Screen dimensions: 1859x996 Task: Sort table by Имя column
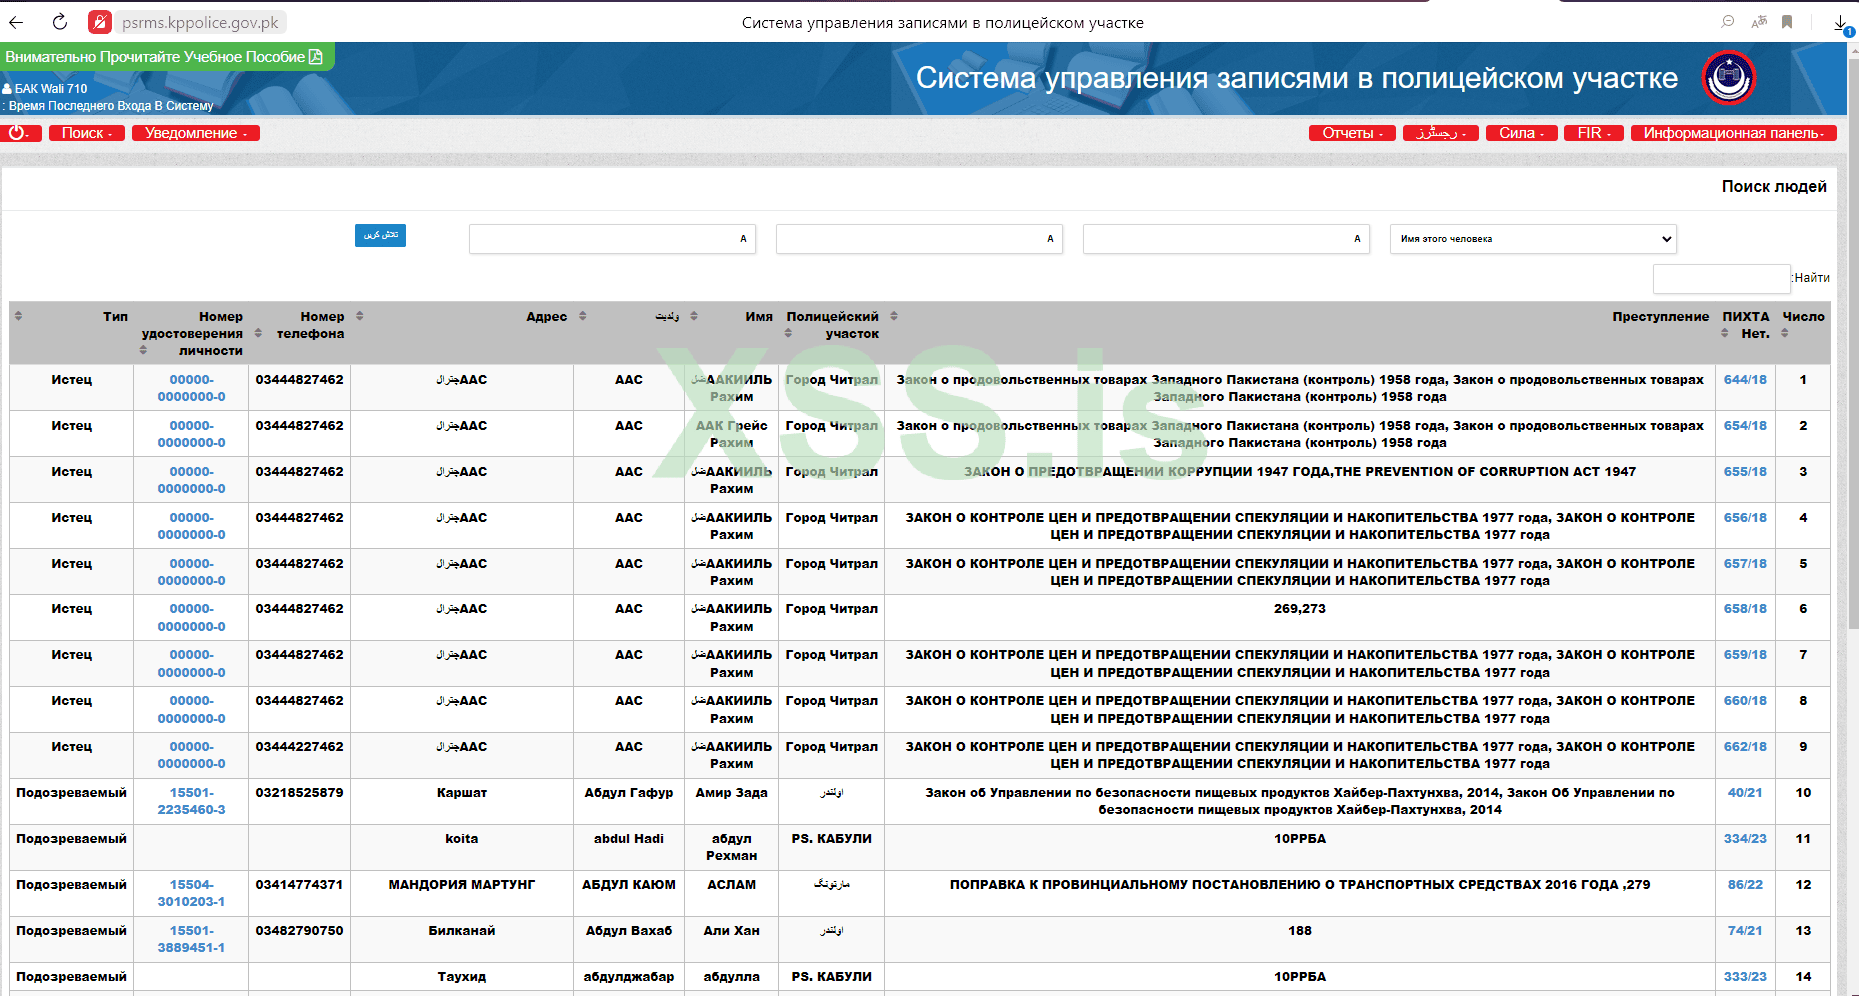coord(694,316)
